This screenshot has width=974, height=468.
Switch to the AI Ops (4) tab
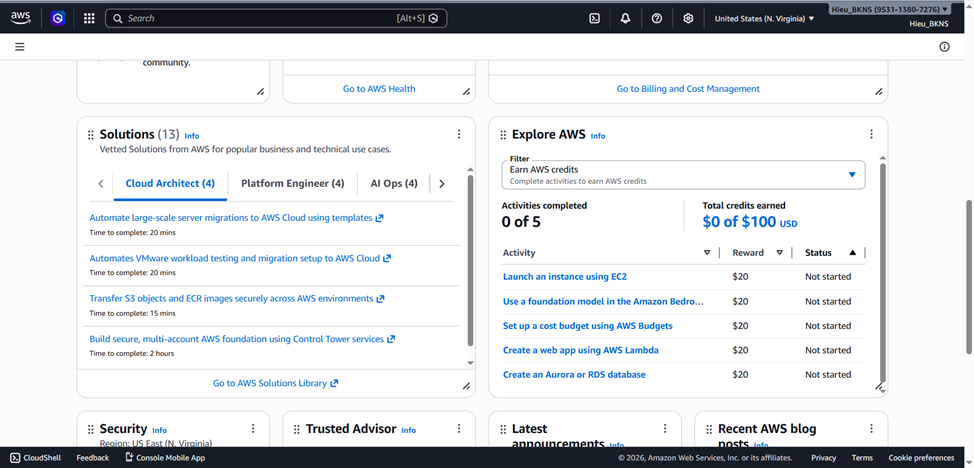394,183
